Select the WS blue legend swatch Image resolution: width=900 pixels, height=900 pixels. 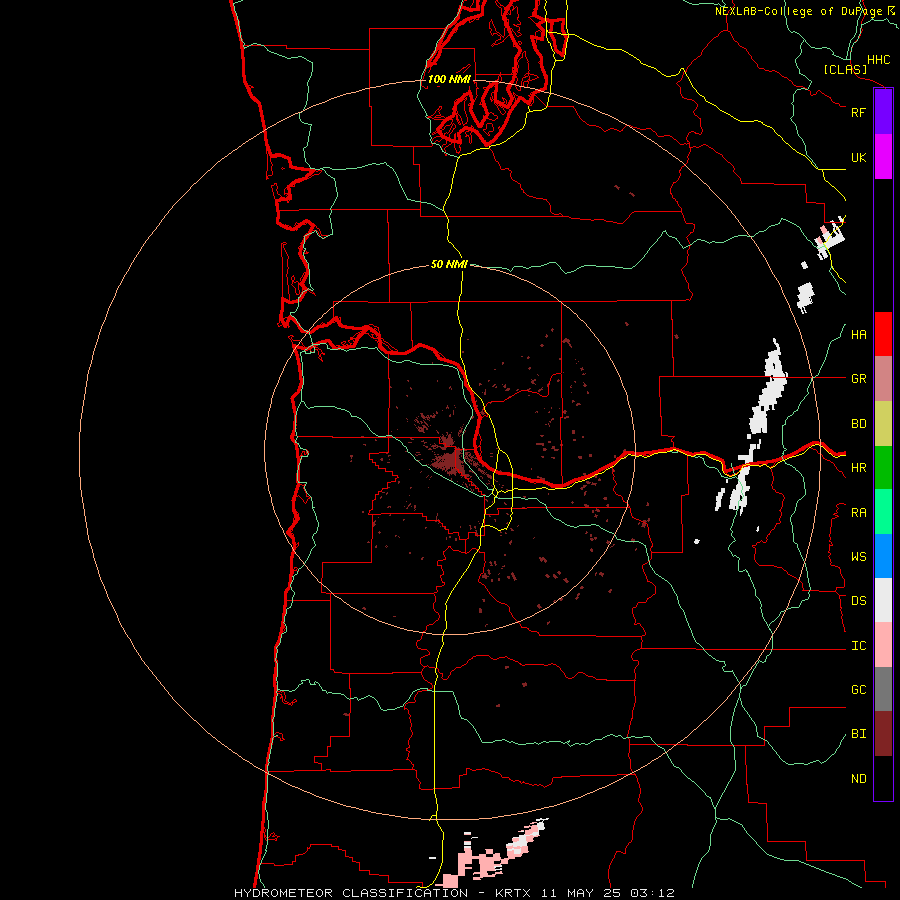883,556
